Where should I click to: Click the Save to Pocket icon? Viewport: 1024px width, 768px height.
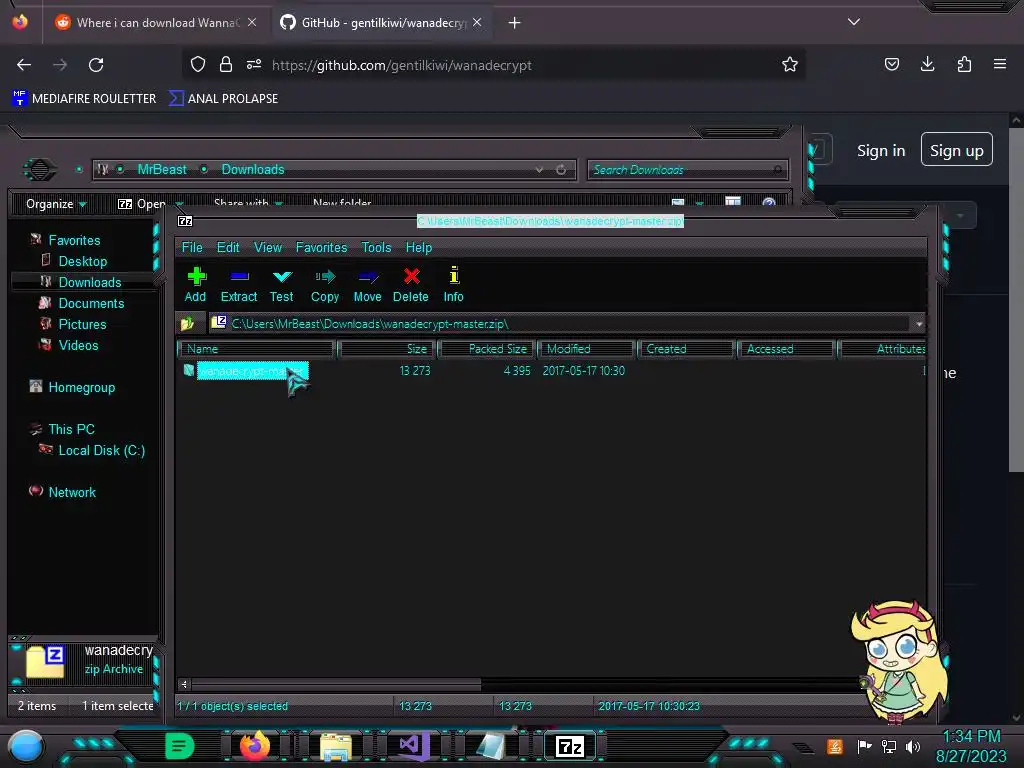tap(891, 64)
